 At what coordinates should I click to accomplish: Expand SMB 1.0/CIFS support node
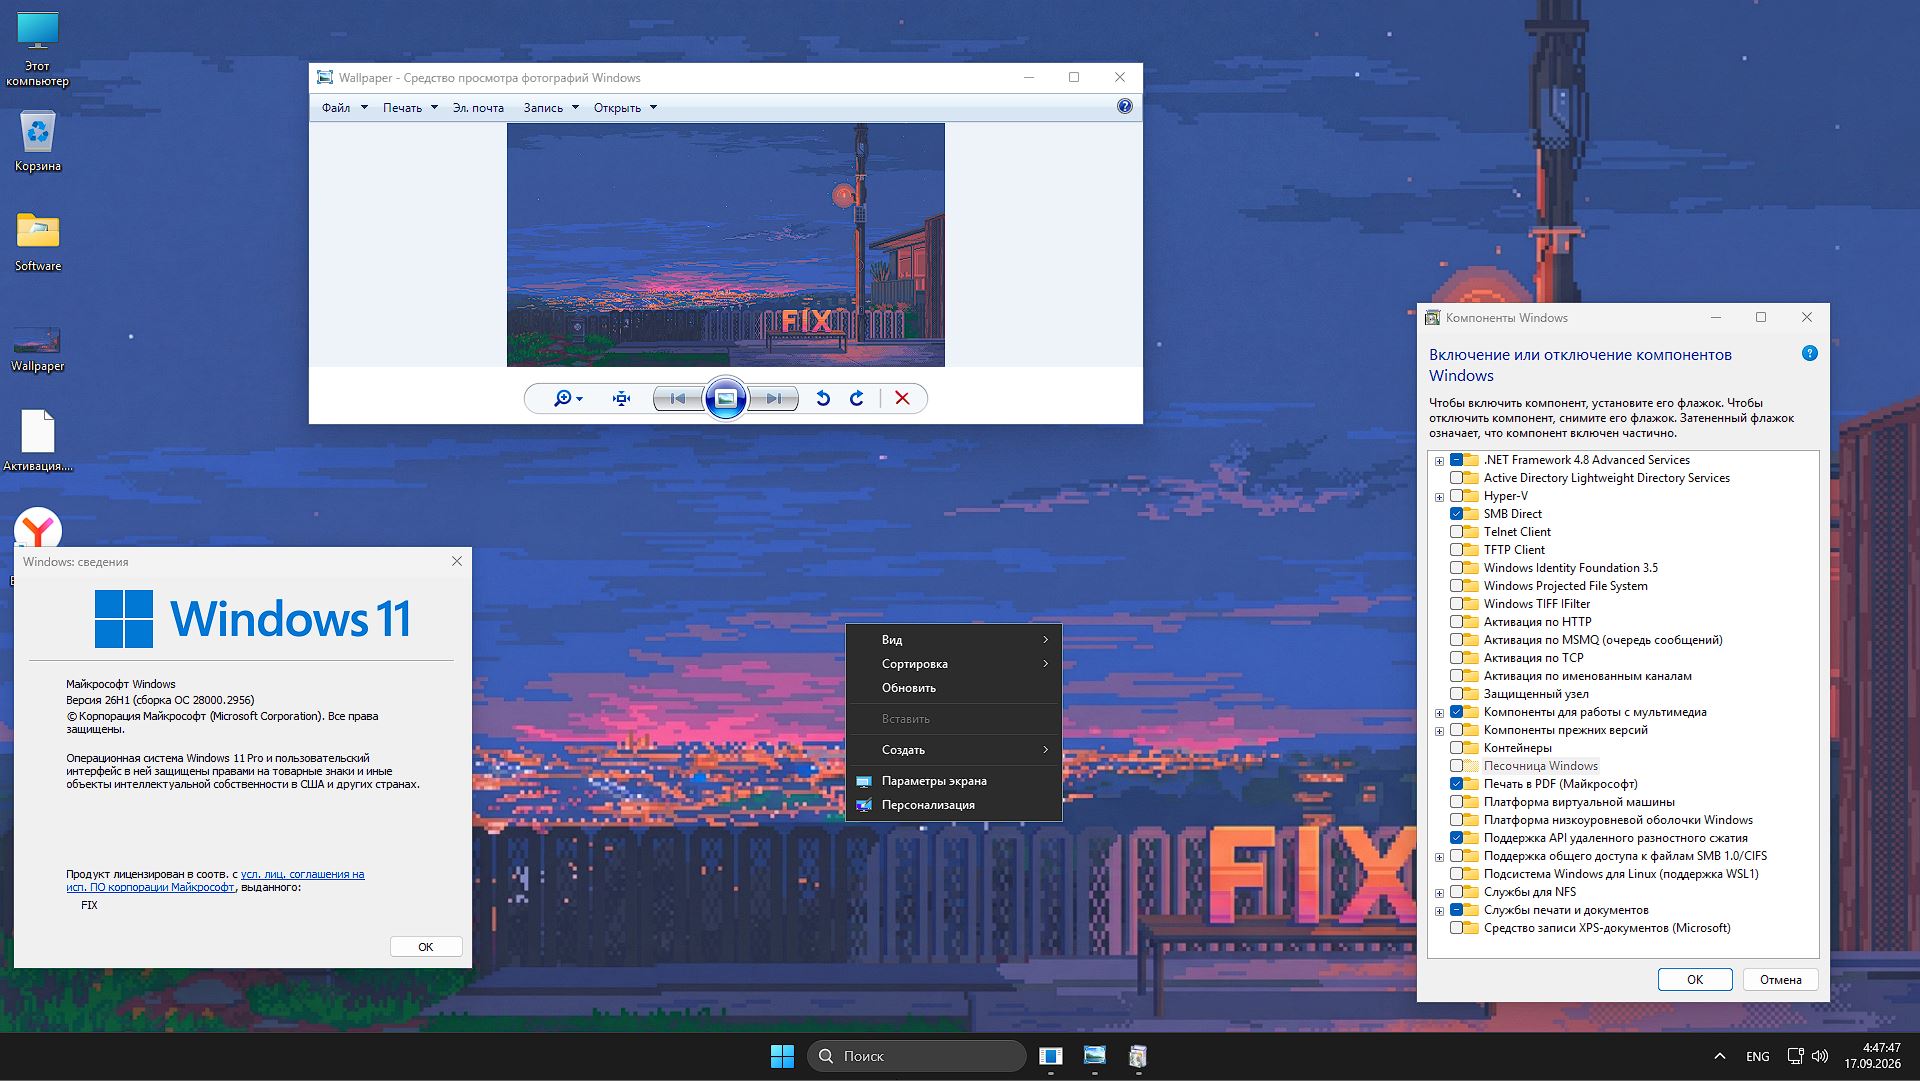click(x=1439, y=857)
